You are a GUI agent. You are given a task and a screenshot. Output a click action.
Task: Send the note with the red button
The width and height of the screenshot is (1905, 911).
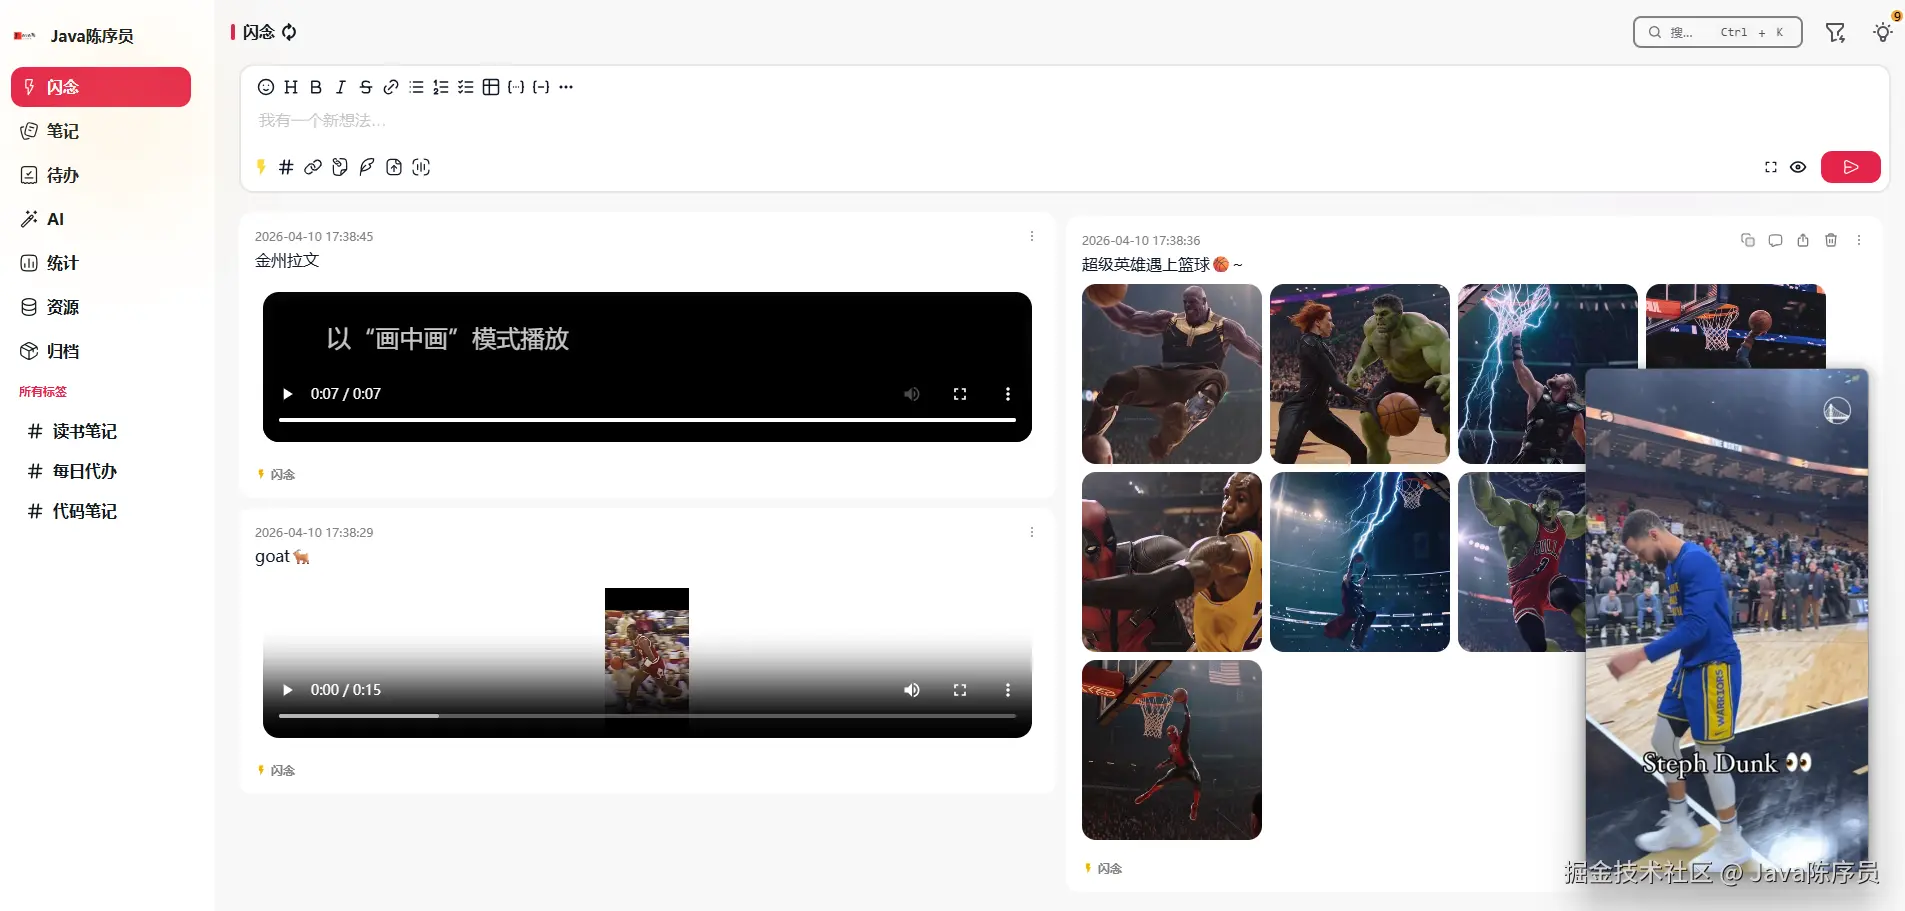pyautogui.click(x=1851, y=167)
